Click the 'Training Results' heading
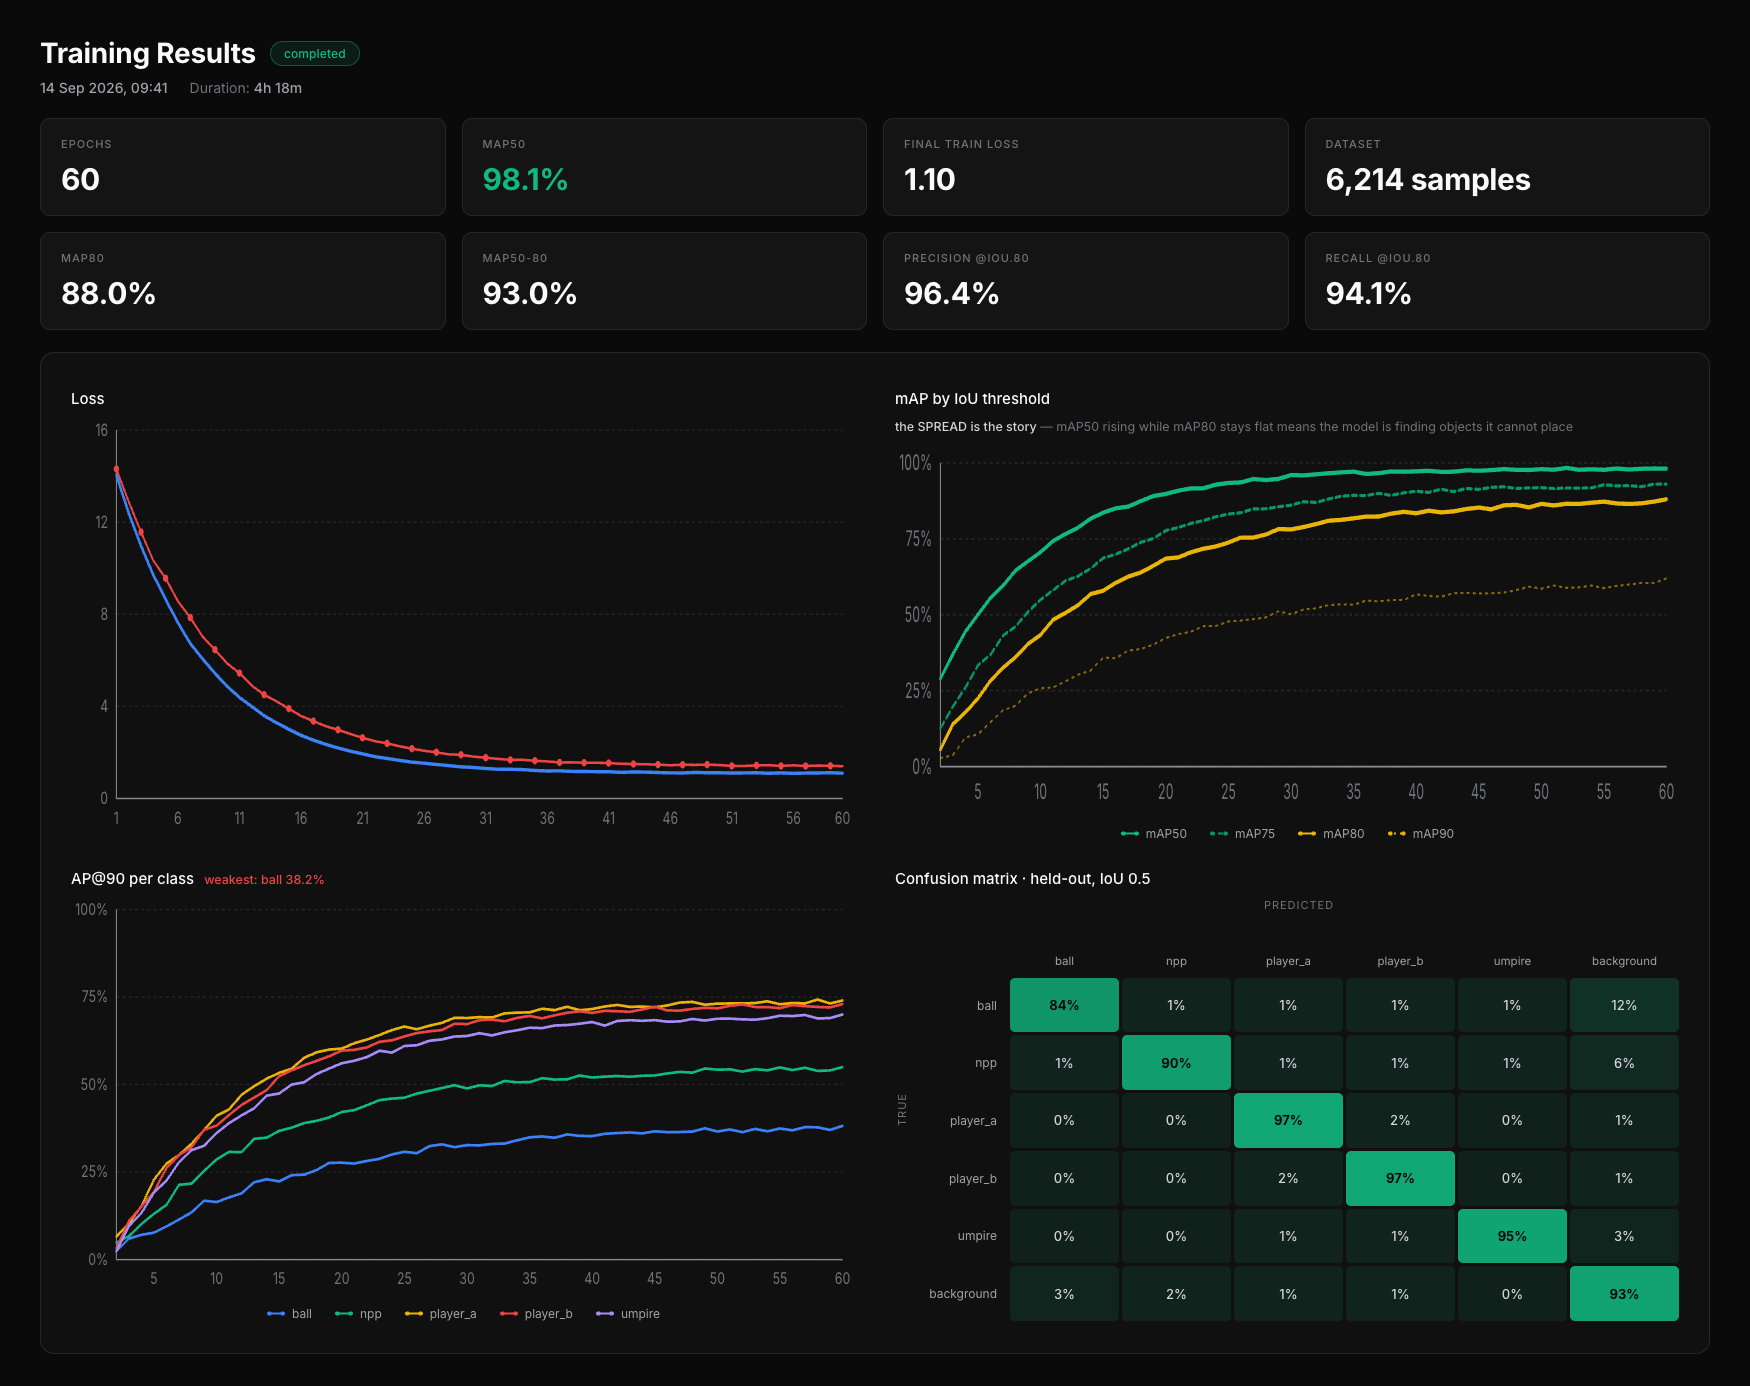This screenshot has height=1386, width=1750. 148,53
